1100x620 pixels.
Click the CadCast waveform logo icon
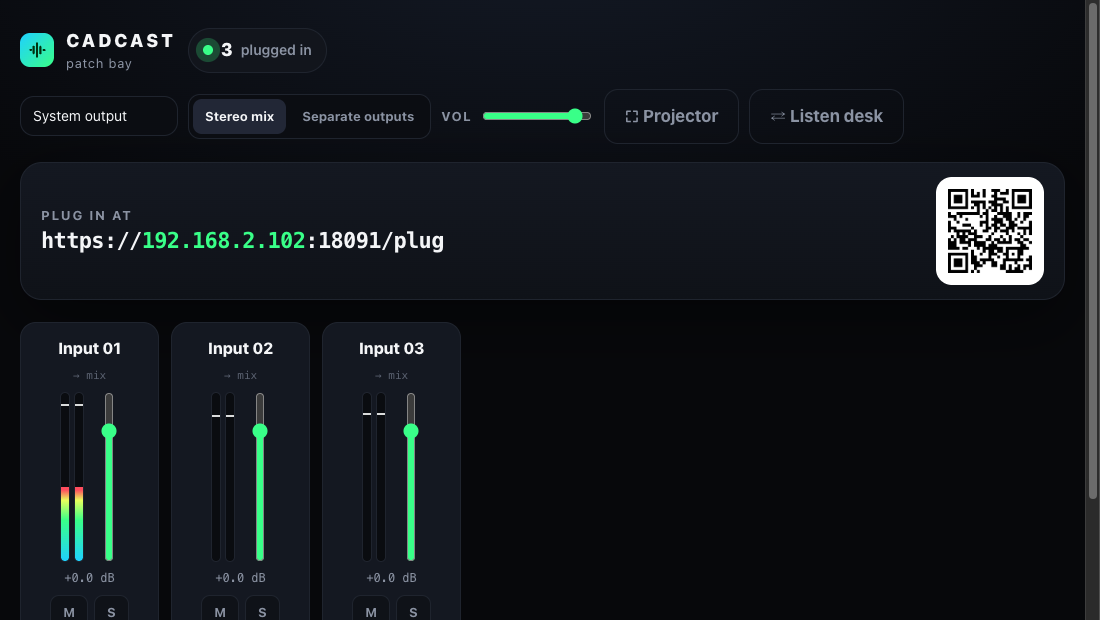click(x=37, y=50)
